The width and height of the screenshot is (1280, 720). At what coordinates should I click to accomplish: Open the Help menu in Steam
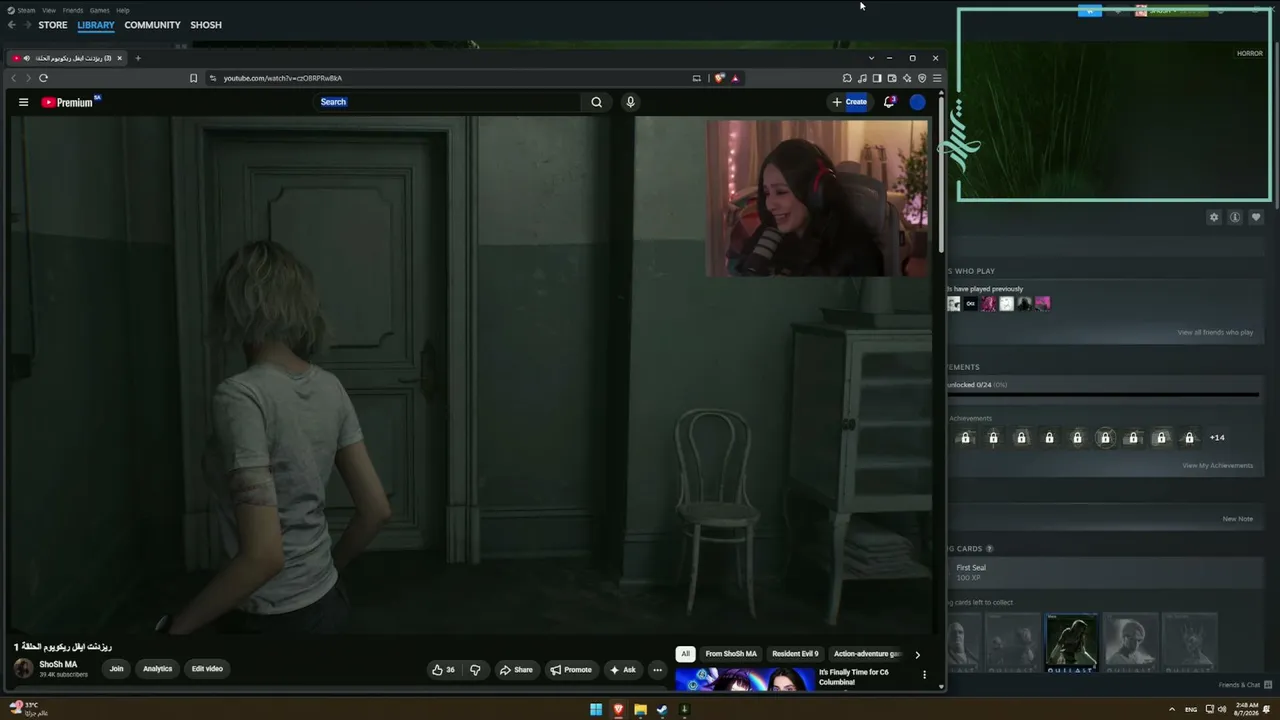pyautogui.click(x=123, y=10)
